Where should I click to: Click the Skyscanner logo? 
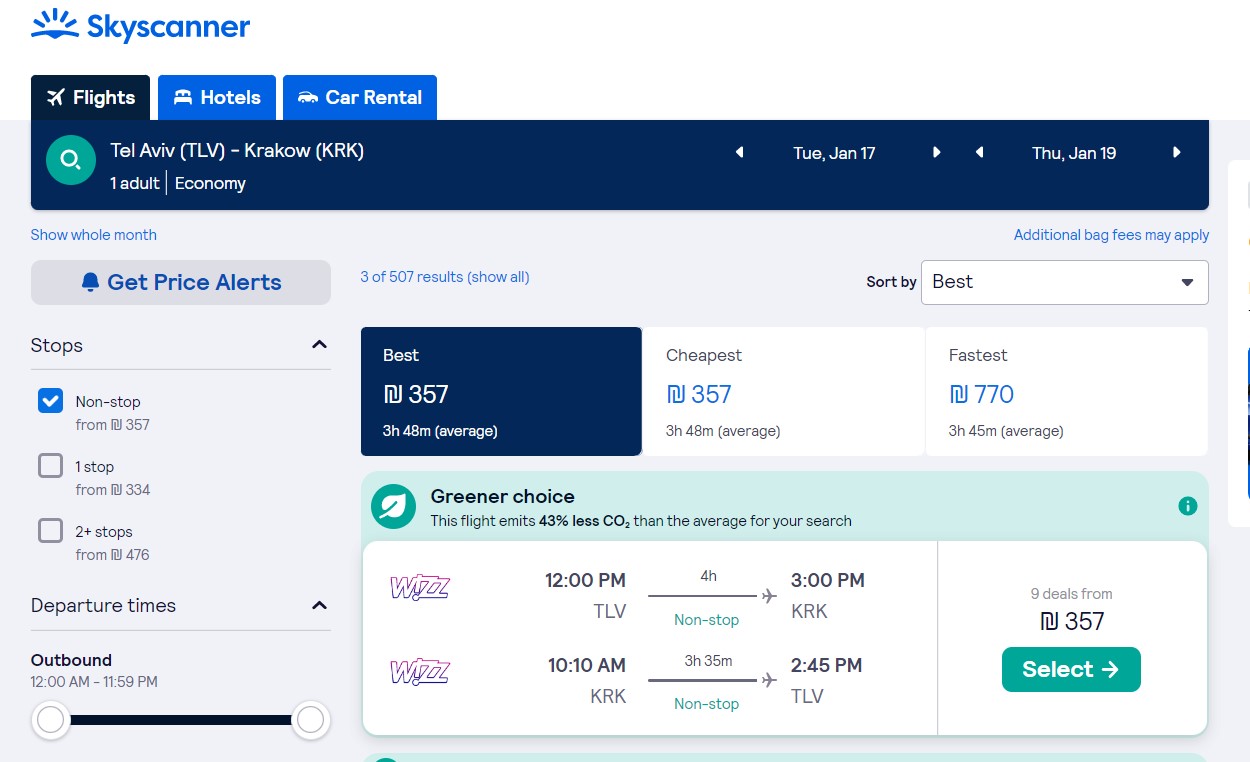[140, 27]
